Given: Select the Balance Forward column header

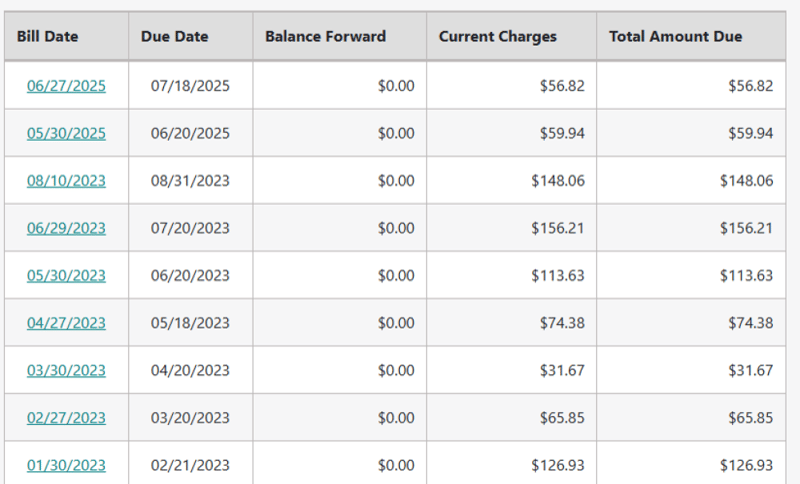Looking at the screenshot, I should [325, 37].
